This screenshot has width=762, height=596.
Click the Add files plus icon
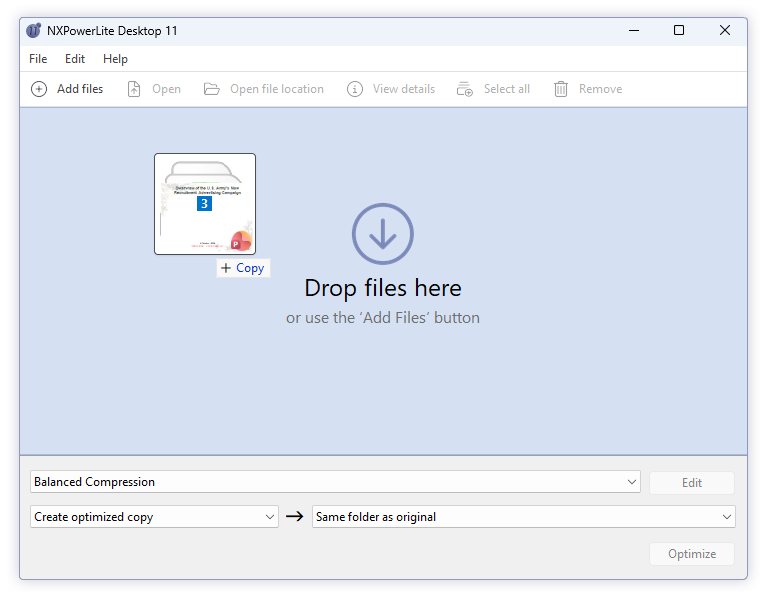(39, 89)
